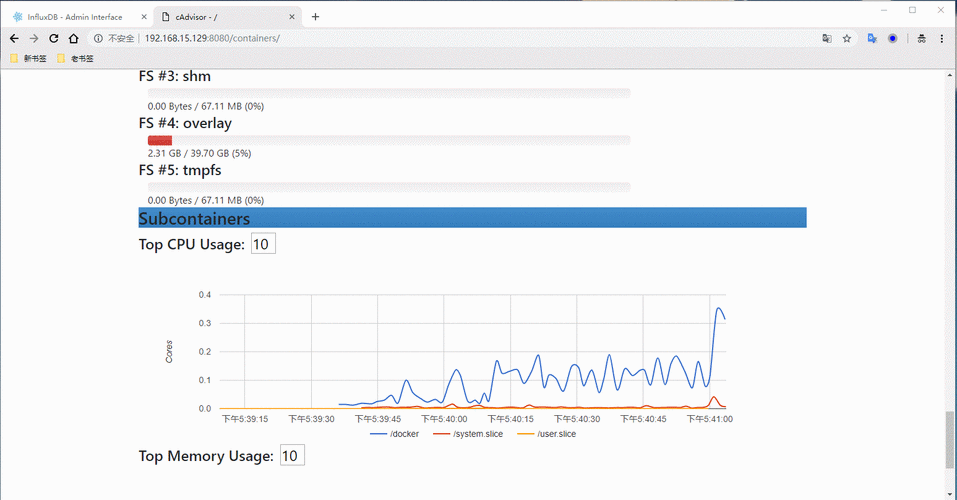Toggle the /user.slice legend entry
The image size is (957, 500).
pos(546,434)
